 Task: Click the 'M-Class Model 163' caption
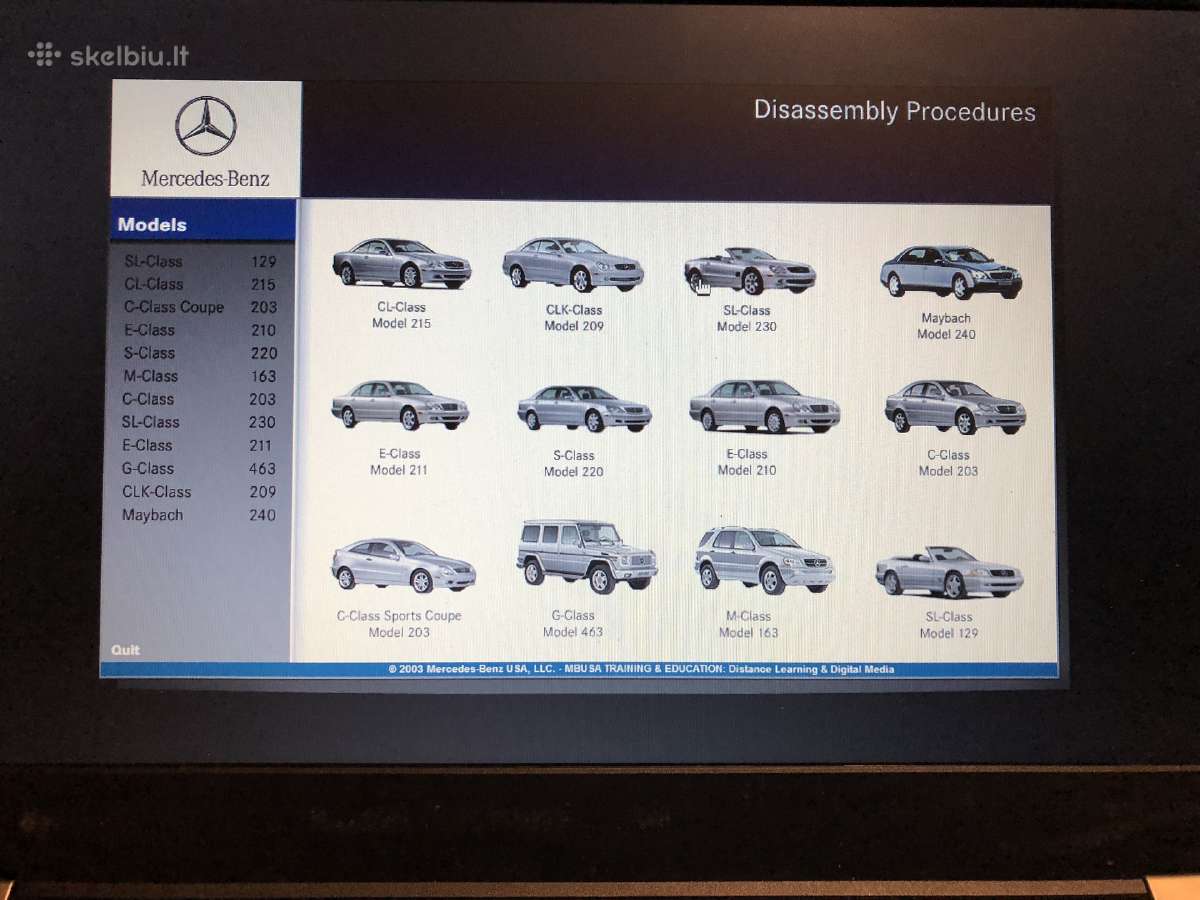pos(748,624)
